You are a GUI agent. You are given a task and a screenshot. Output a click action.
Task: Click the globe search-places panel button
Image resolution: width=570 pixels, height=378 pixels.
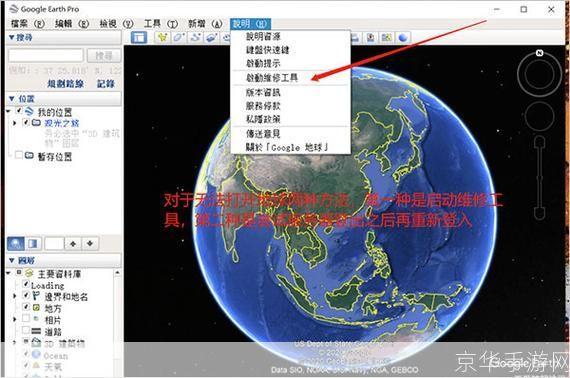(x=16, y=244)
